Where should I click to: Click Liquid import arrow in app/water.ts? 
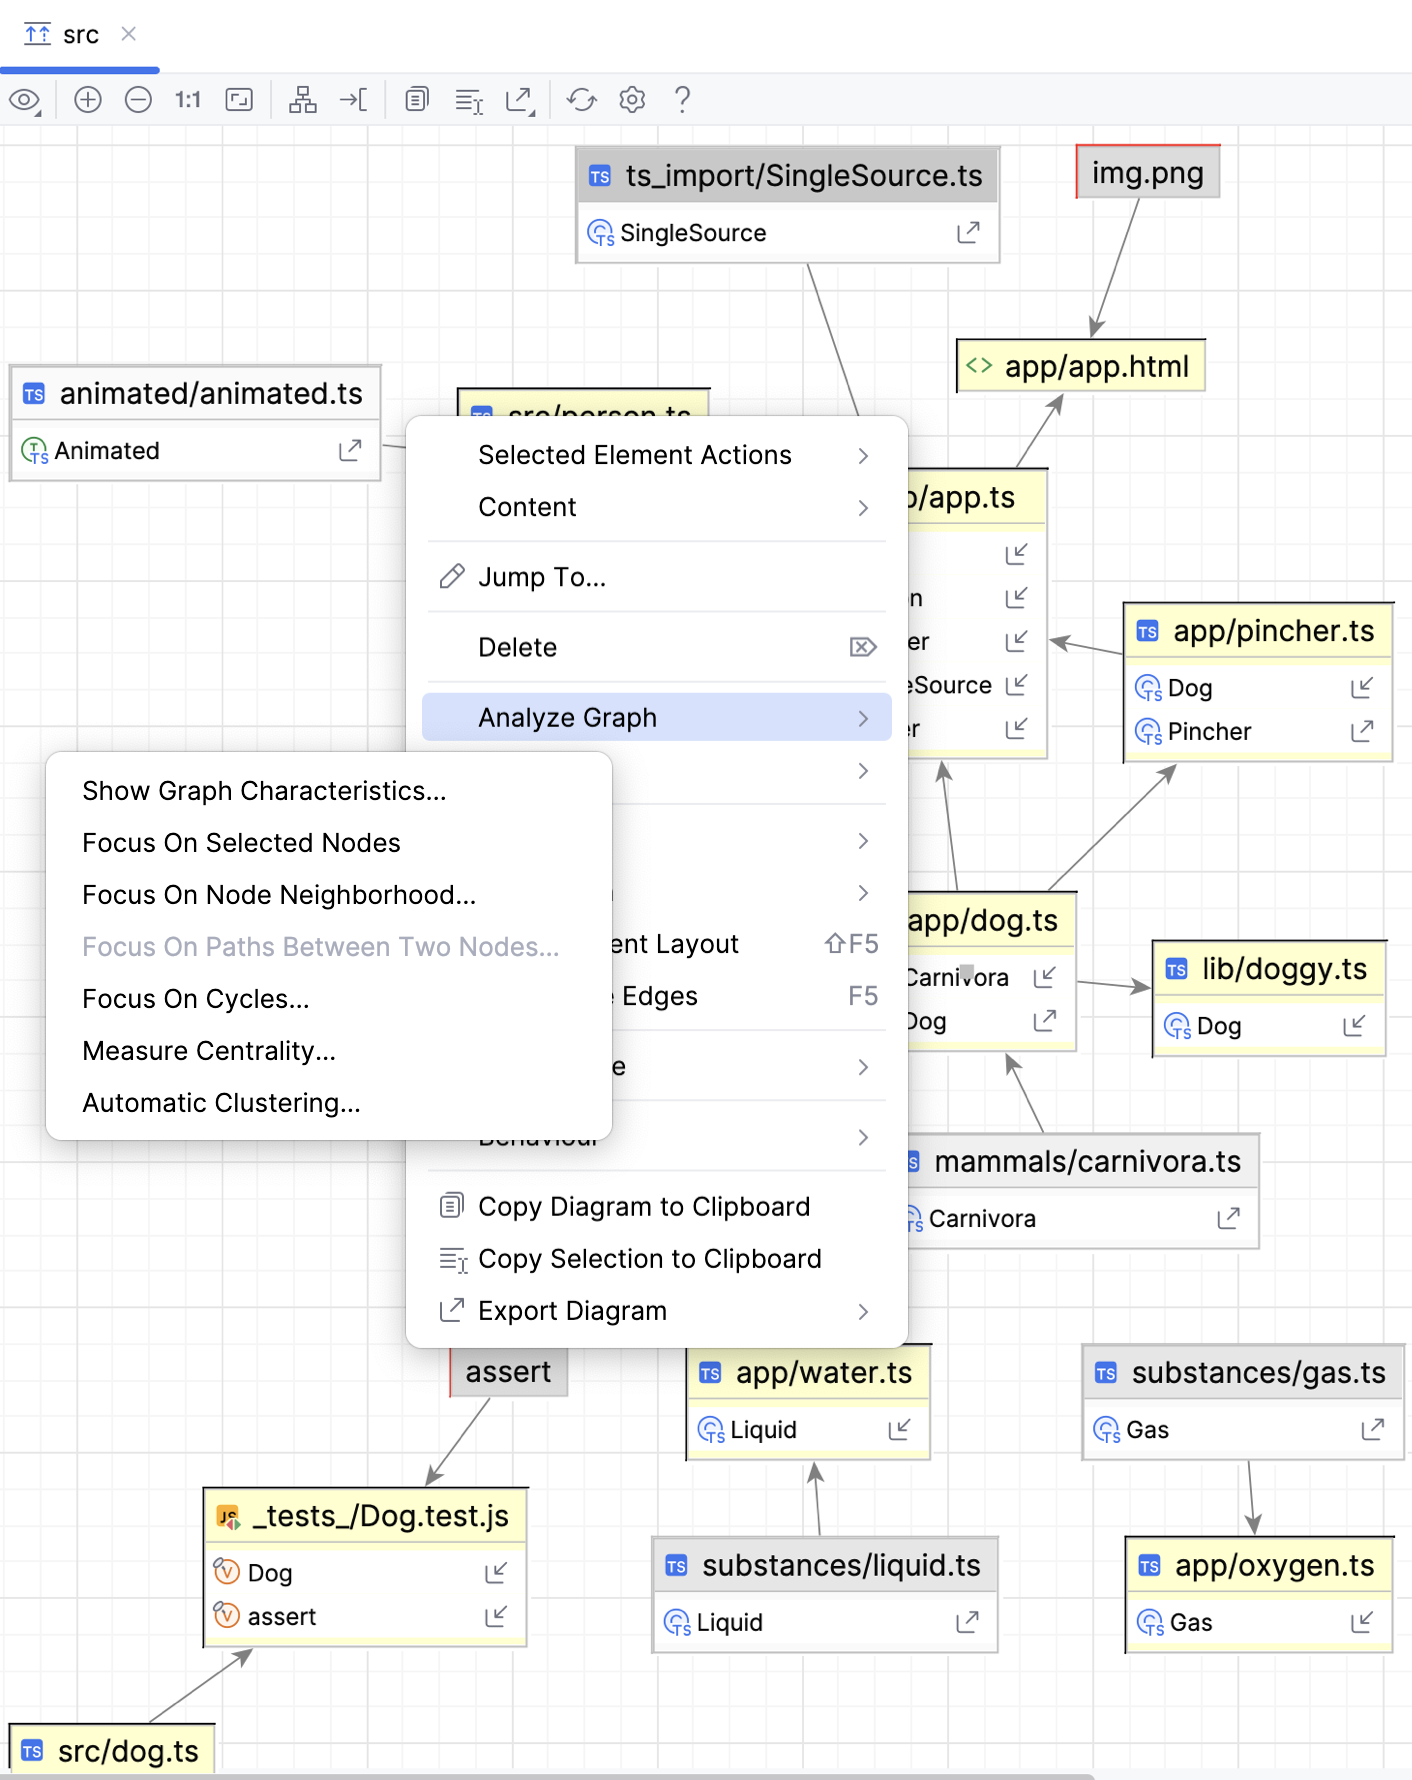click(x=899, y=1430)
